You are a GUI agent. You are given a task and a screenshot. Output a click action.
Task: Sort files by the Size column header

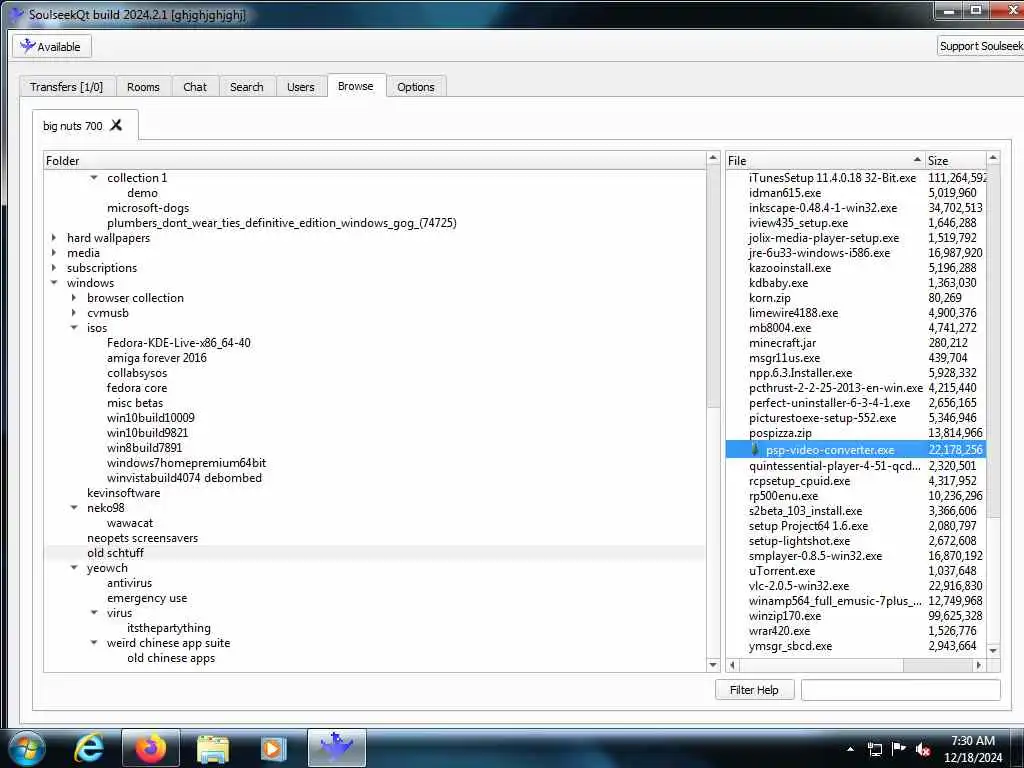tap(955, 161)
